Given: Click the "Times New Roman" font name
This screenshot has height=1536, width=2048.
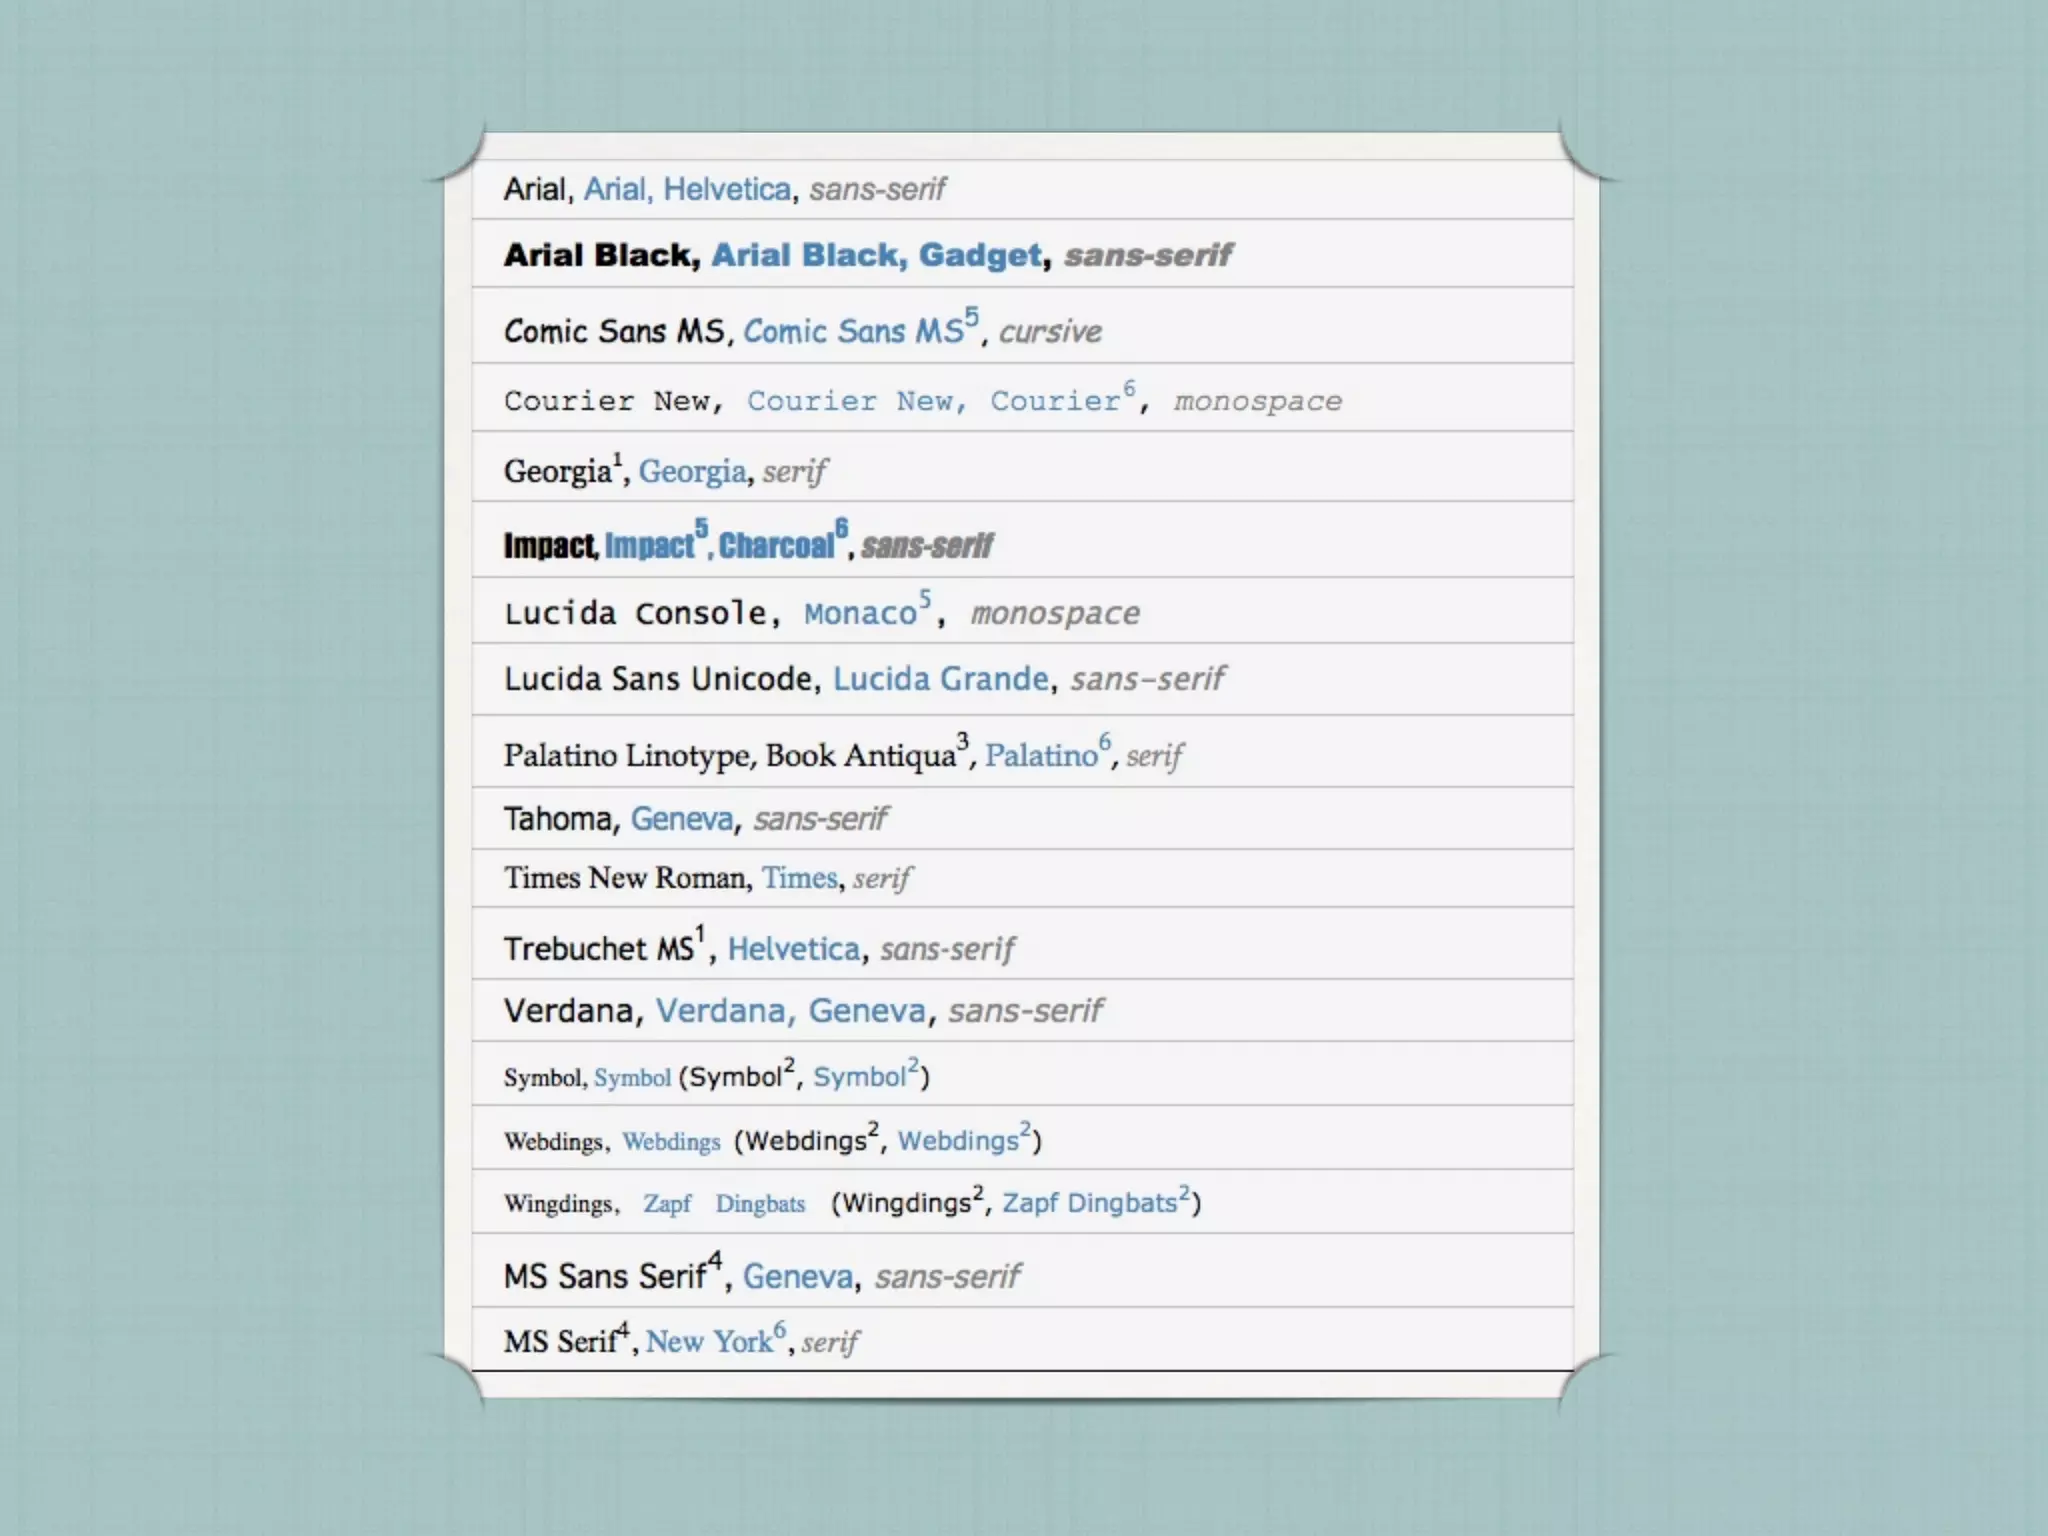Looking at the screenshot, I should click(x=626, y=878).
